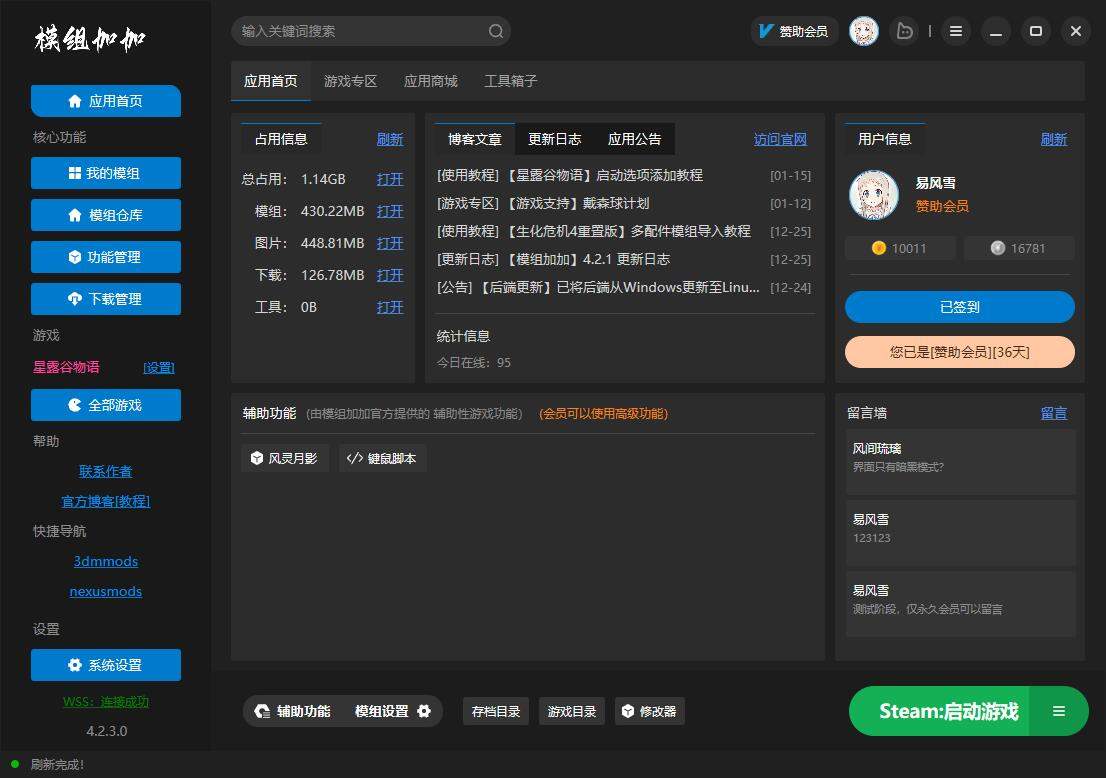1106x778 pixels.
Task: Select 我的模组 in the sidebar
Action: [106, 173]
